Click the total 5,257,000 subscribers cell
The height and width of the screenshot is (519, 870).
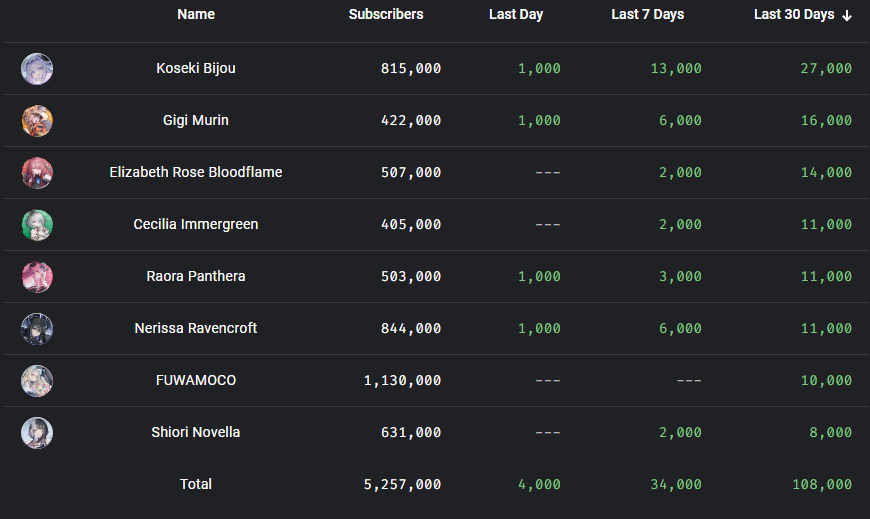point(402,484)
